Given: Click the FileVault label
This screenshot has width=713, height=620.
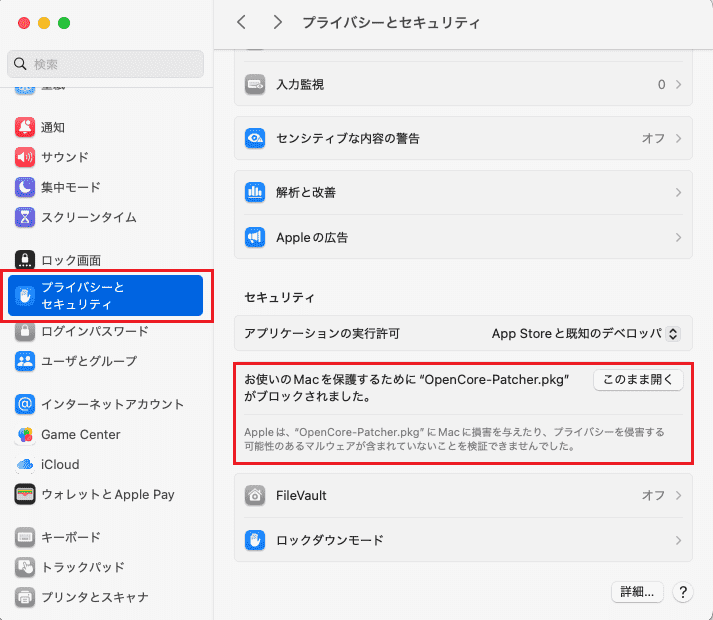Looking at the screenshot, I should pos(301,495).
